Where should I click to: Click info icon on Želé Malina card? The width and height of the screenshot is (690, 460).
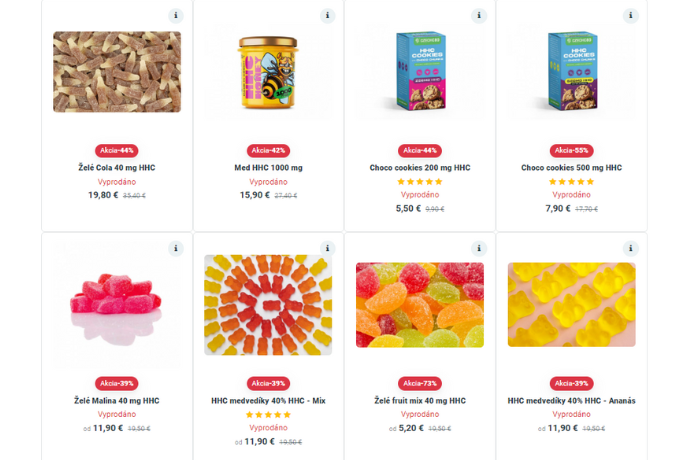[x=176, y=248]
